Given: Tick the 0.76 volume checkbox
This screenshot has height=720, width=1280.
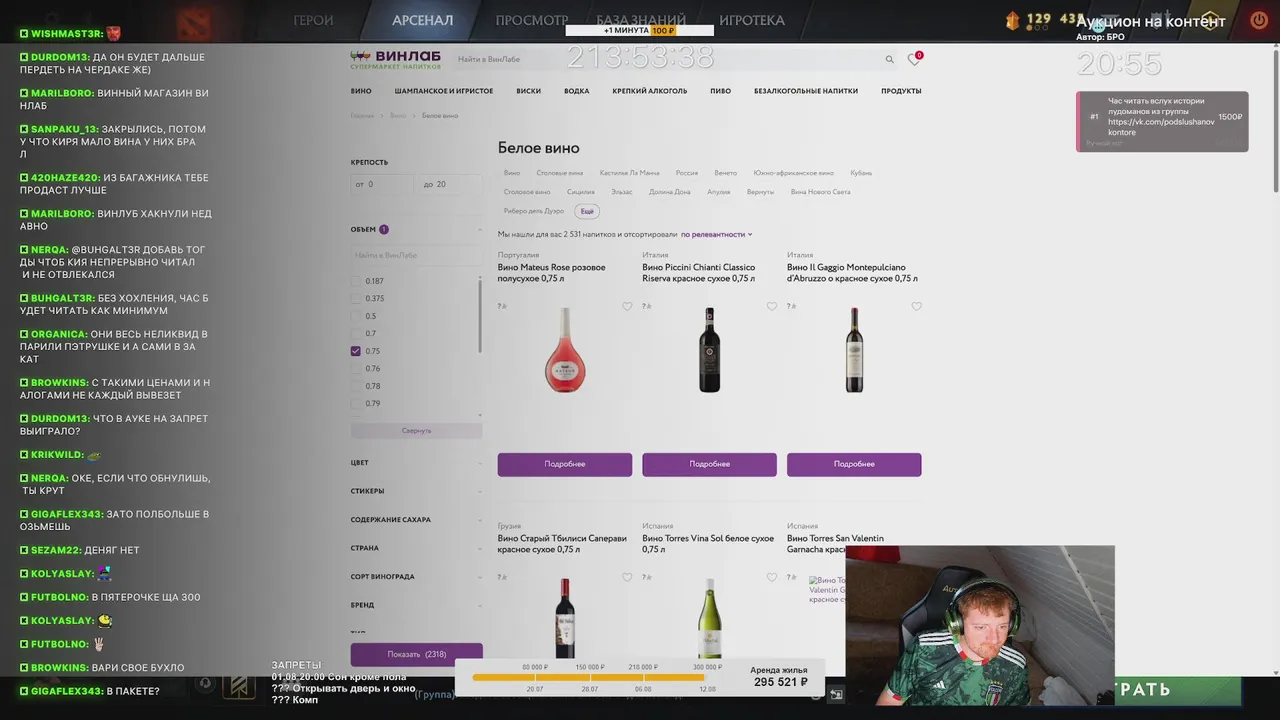Looking at the screenshot, I should (x=355, y=369).
